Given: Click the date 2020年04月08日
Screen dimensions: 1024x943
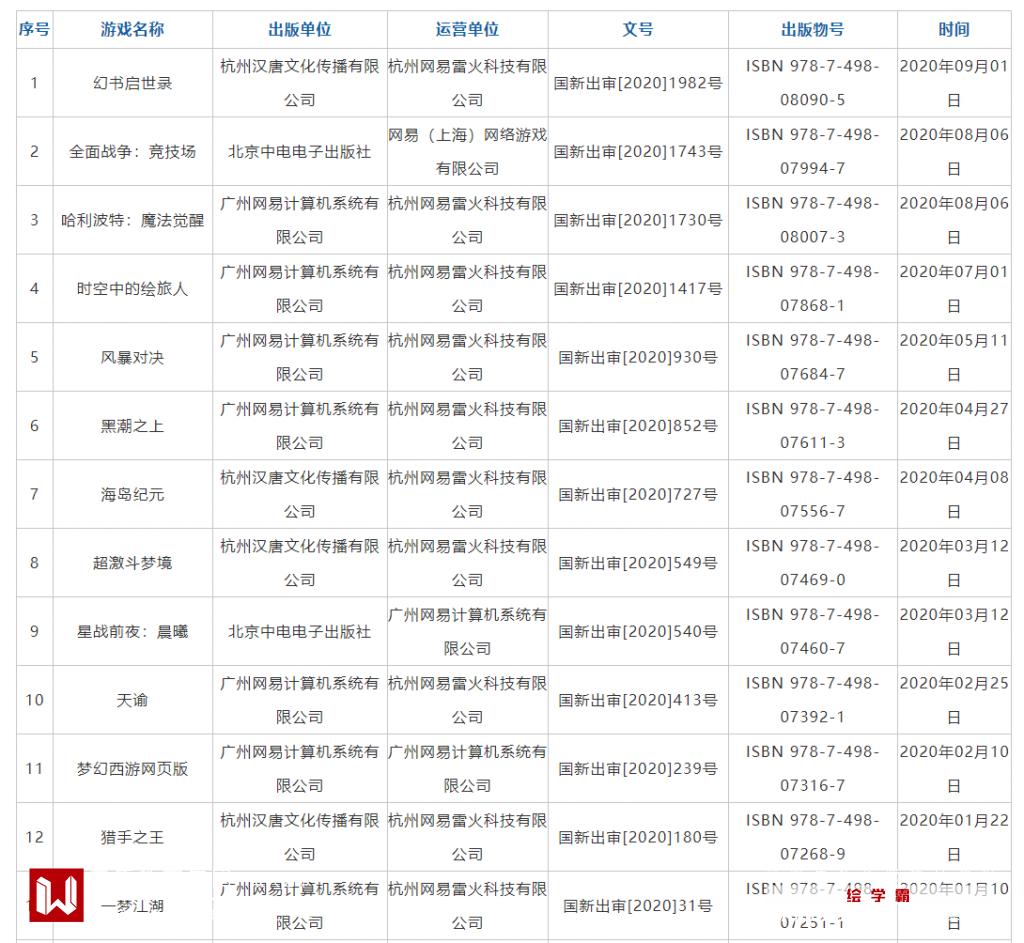Looking at the screenshot, I should [953, 494].
